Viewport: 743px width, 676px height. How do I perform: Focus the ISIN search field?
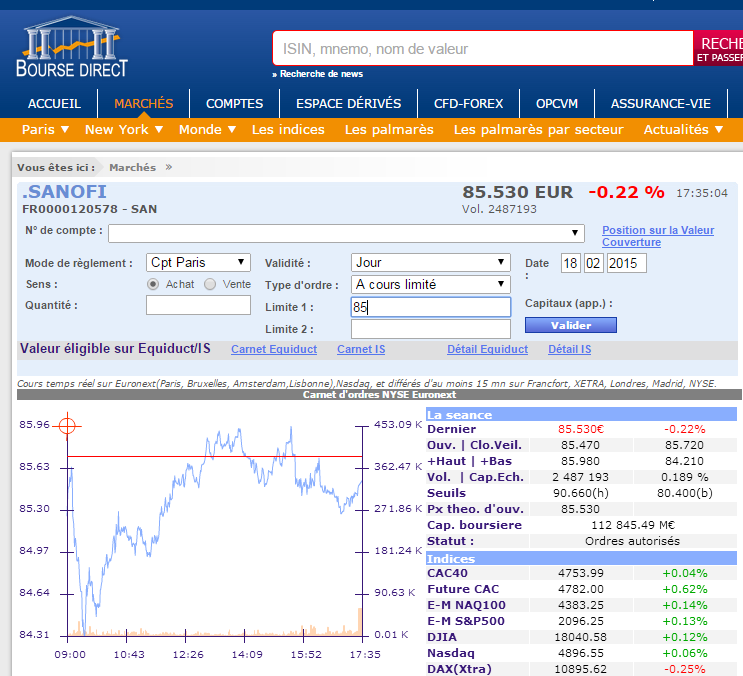(483, 48)
